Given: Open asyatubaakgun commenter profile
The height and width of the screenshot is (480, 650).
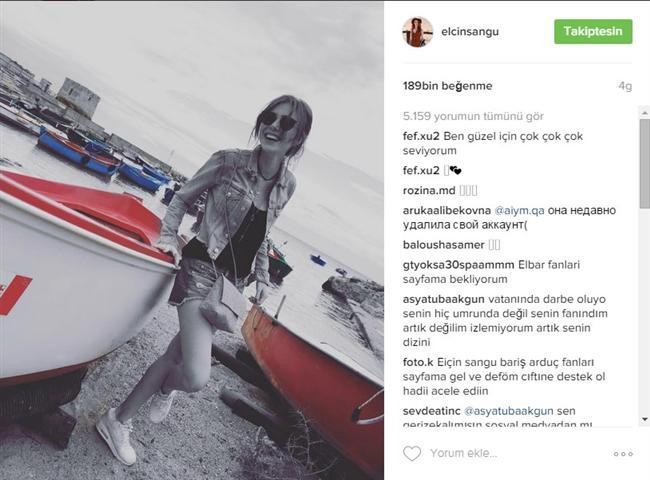Looking at the screenshot, I should pyautogui.click(x=444, y=299).
